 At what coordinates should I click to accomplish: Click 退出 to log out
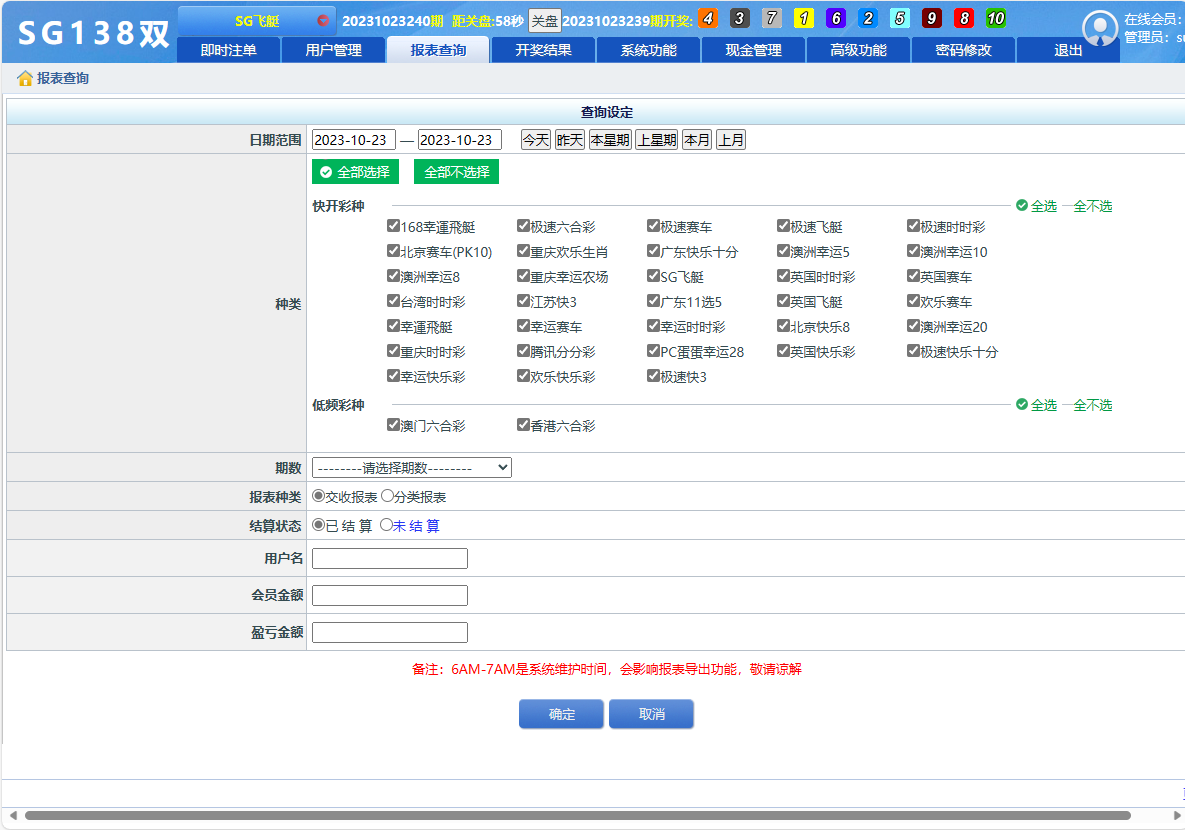(1068, 50)
